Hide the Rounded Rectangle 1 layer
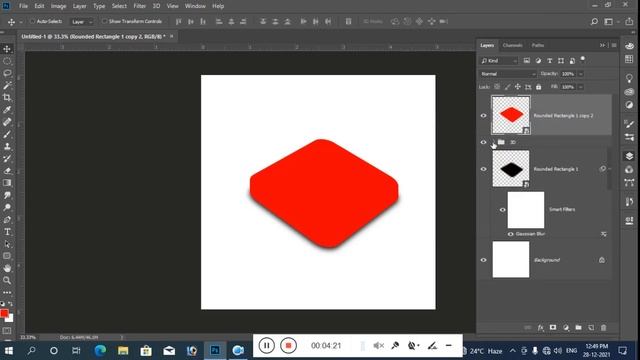The width and height of the screenshot is (640, 360). click(x=483, y=169)
